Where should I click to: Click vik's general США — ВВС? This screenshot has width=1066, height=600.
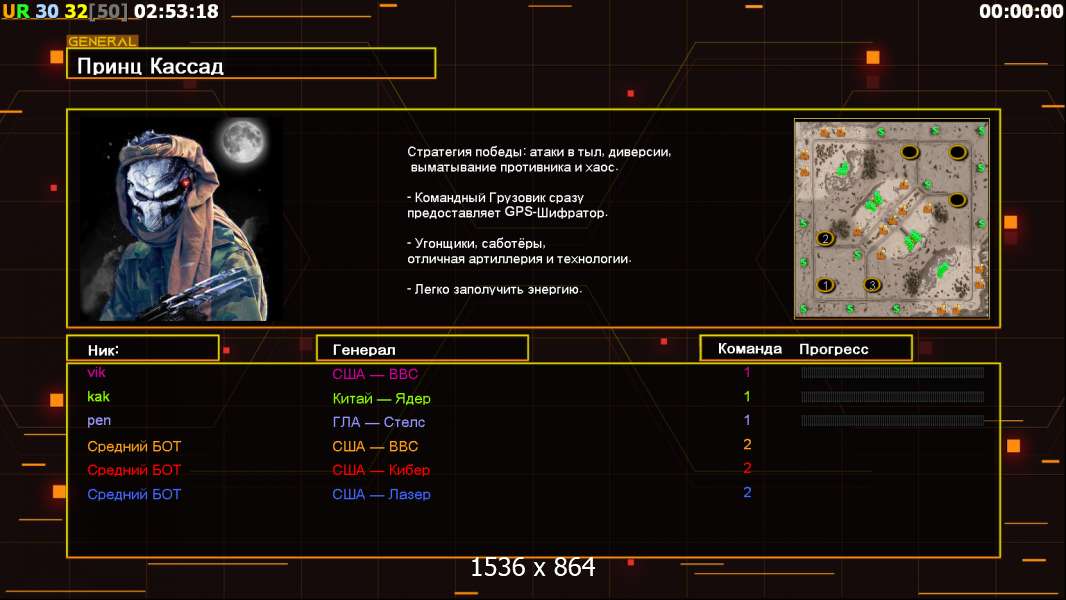(375, 374)
